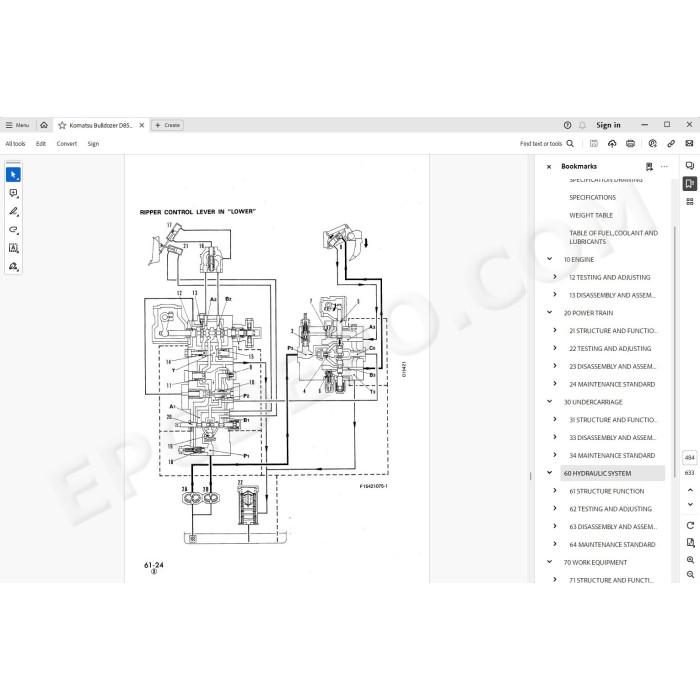Toggle the Bookmarks panel sidebar icon
Viewport: 700px width, 700px height.
click(690, 184)
